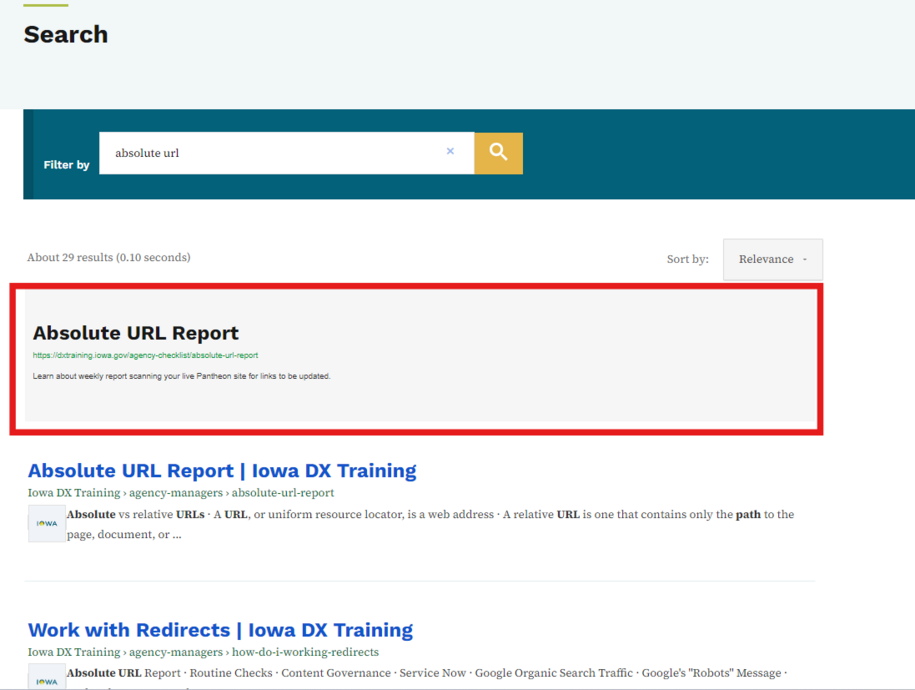The height and width of the screenshot is (690, 915).
Task: Open Work with Redirects | Iowa DX Training
Action: click(219, 630)
